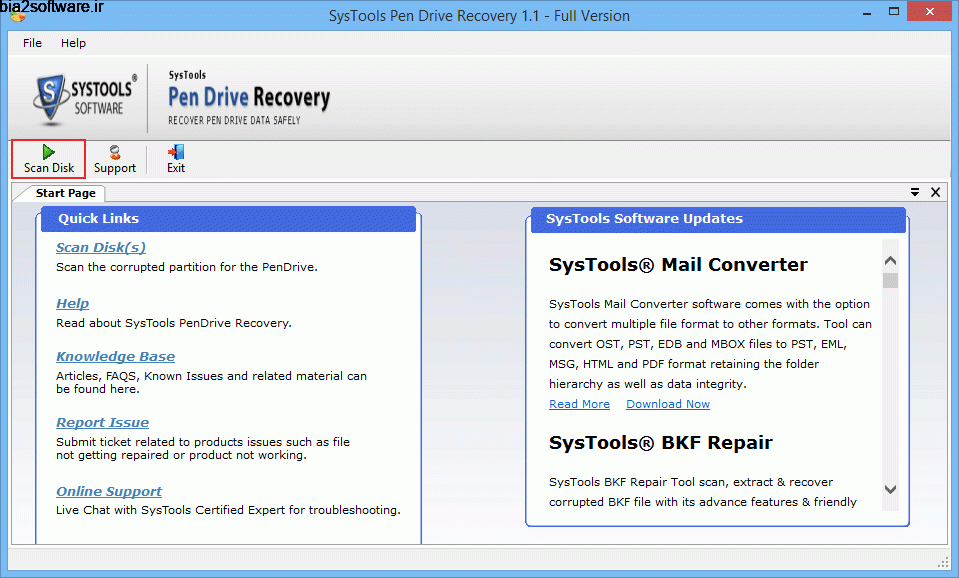Switch to the Start Page tab

(x=63, y=192)
